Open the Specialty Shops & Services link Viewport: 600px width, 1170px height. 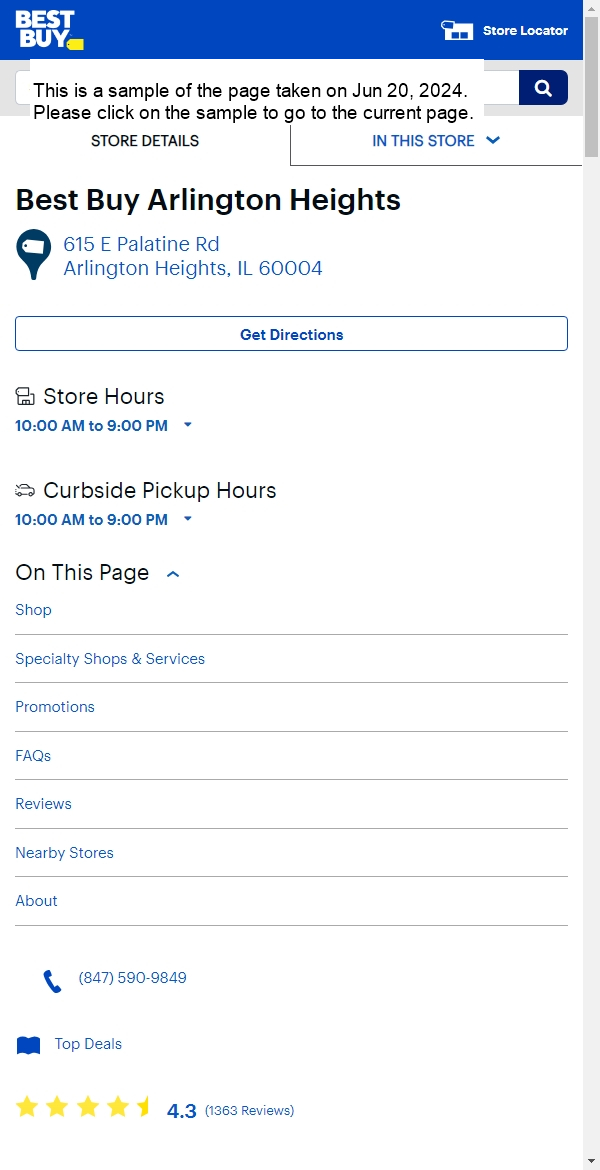pos(110,659)
